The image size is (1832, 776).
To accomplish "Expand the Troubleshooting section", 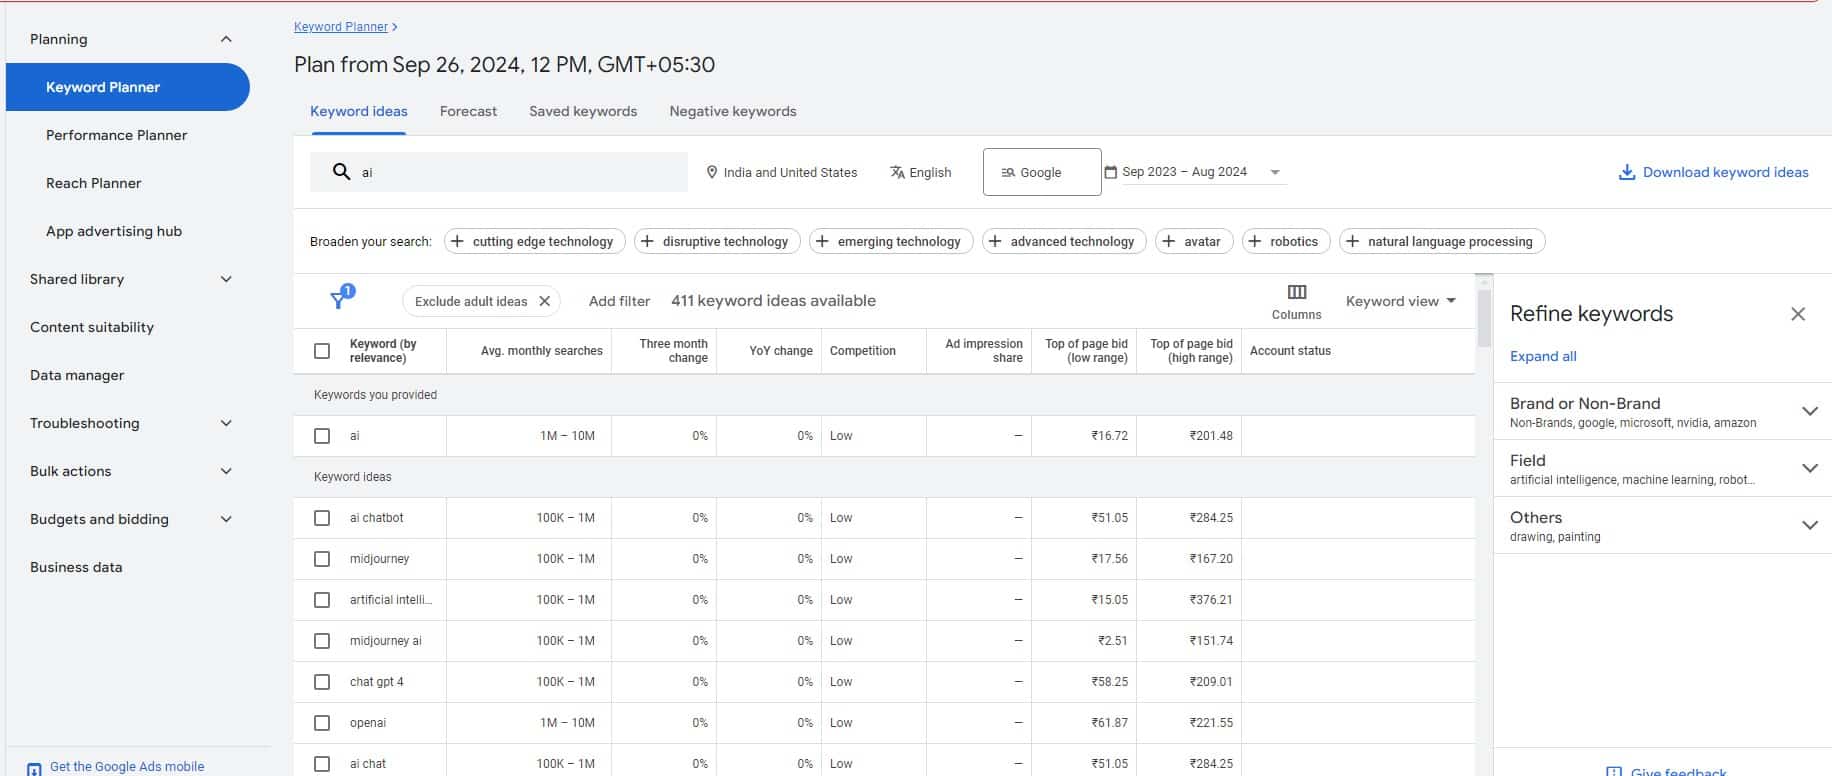I will coord(226,423).
